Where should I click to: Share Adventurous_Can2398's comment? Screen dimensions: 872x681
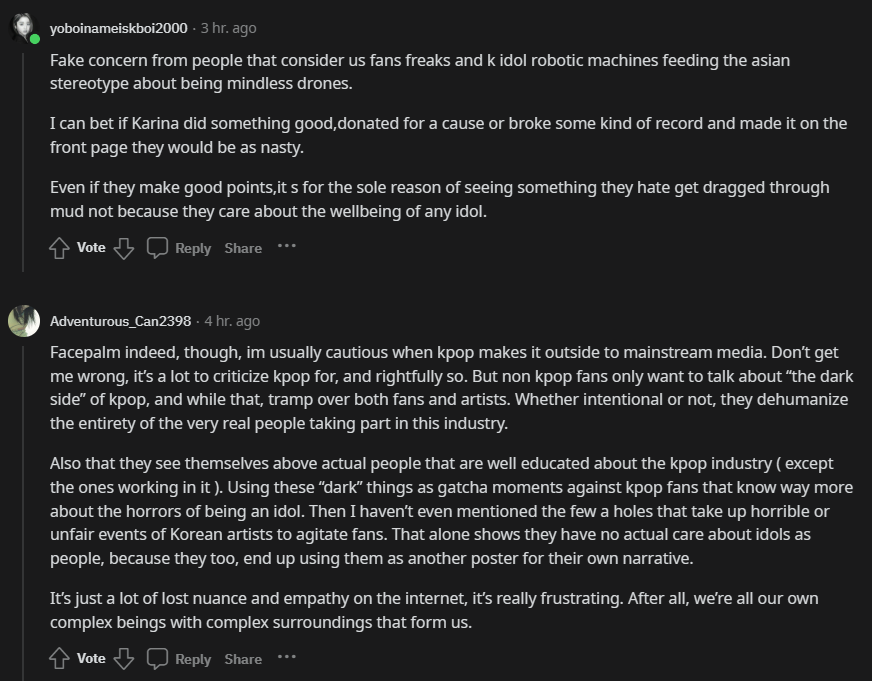[x=243, y=659]
